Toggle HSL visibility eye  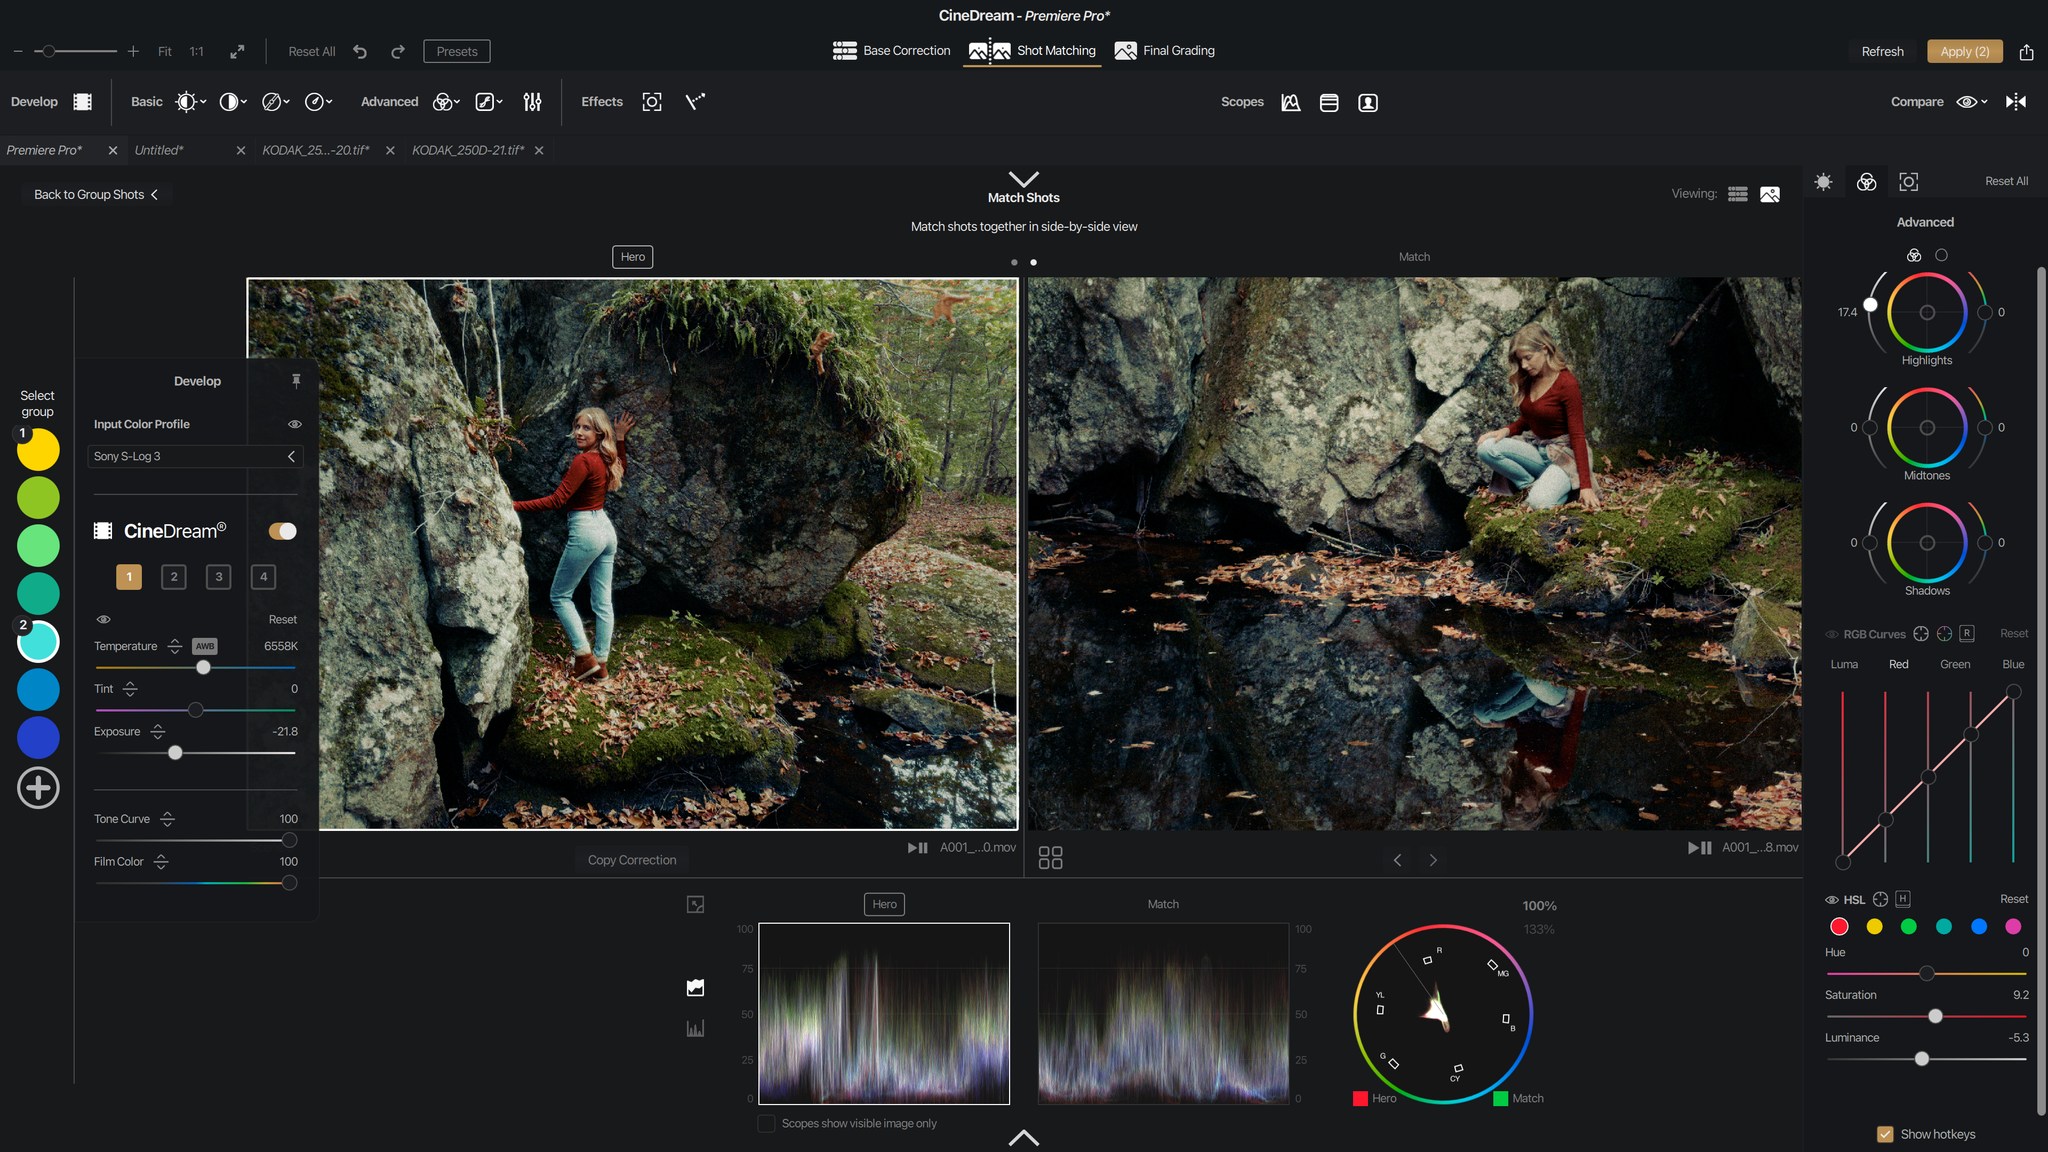point(1832,900)
